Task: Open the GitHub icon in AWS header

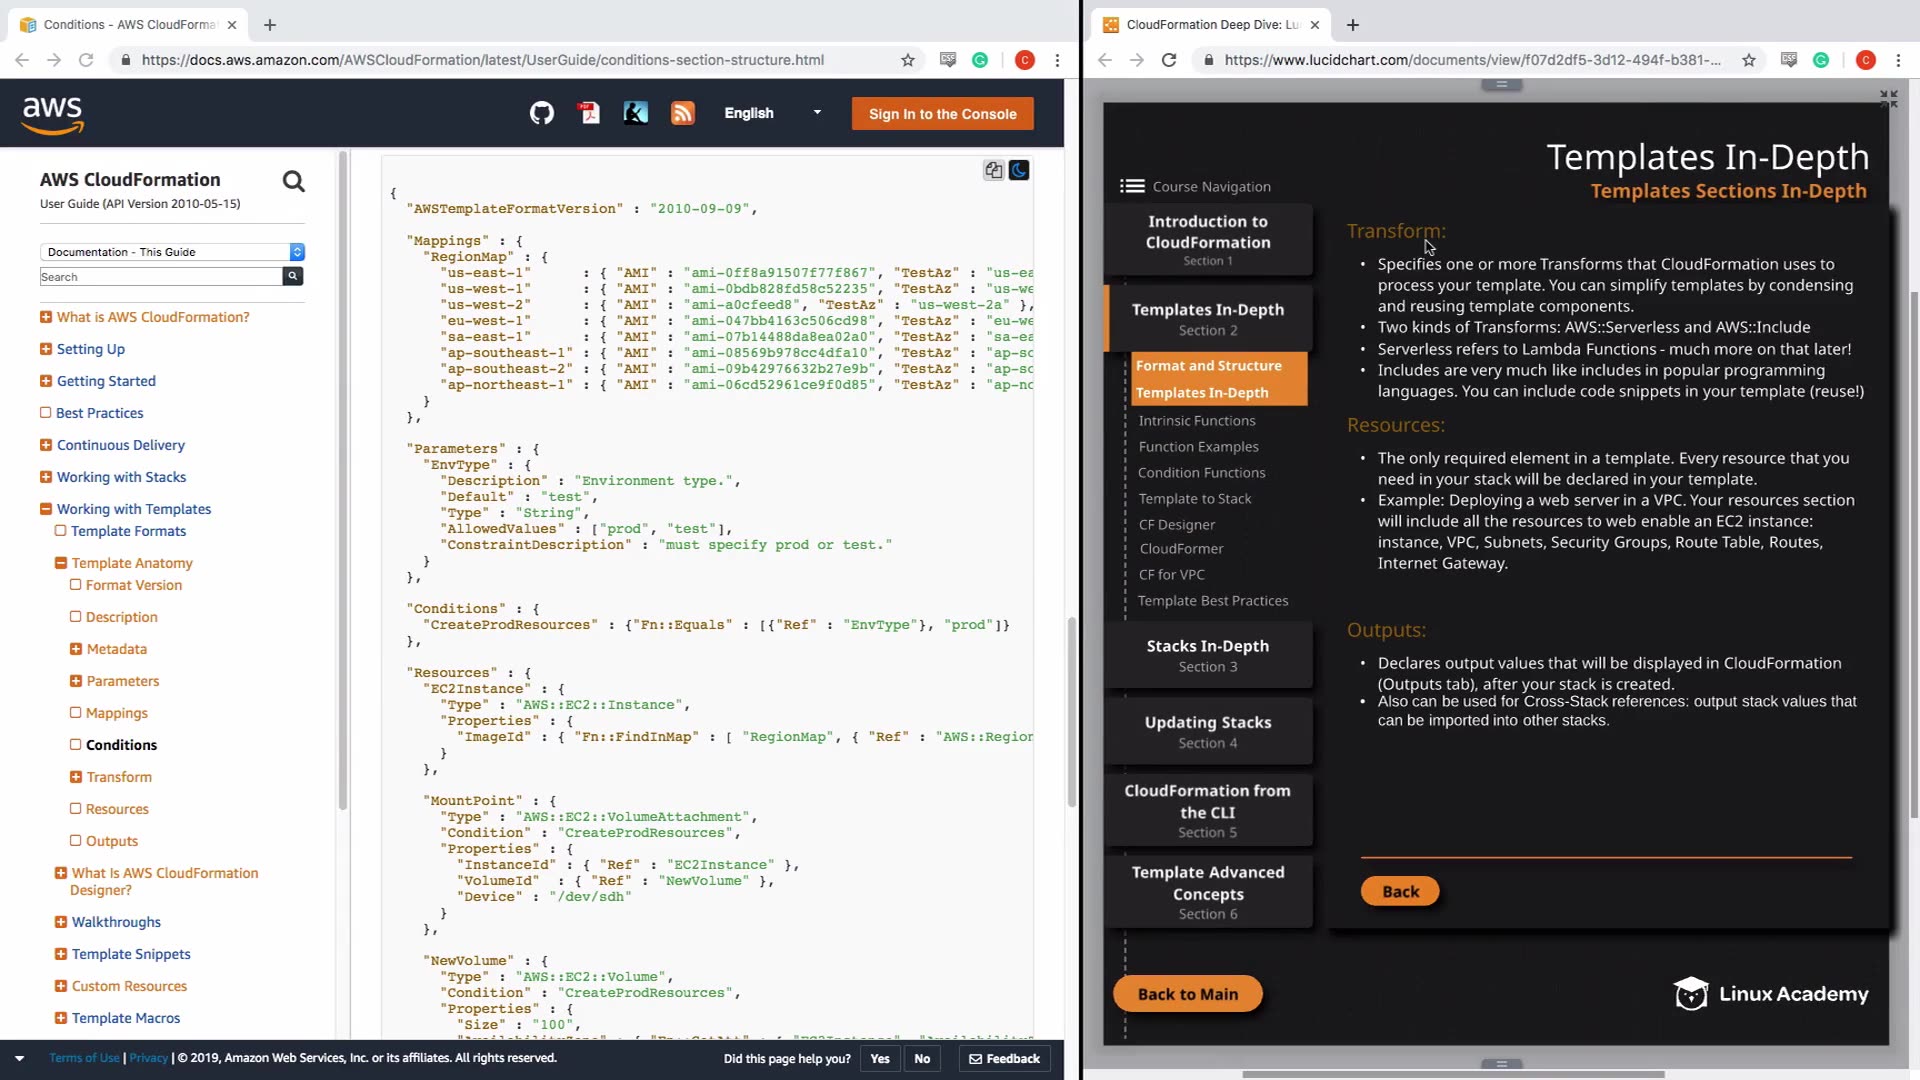Action: (541, 114)
